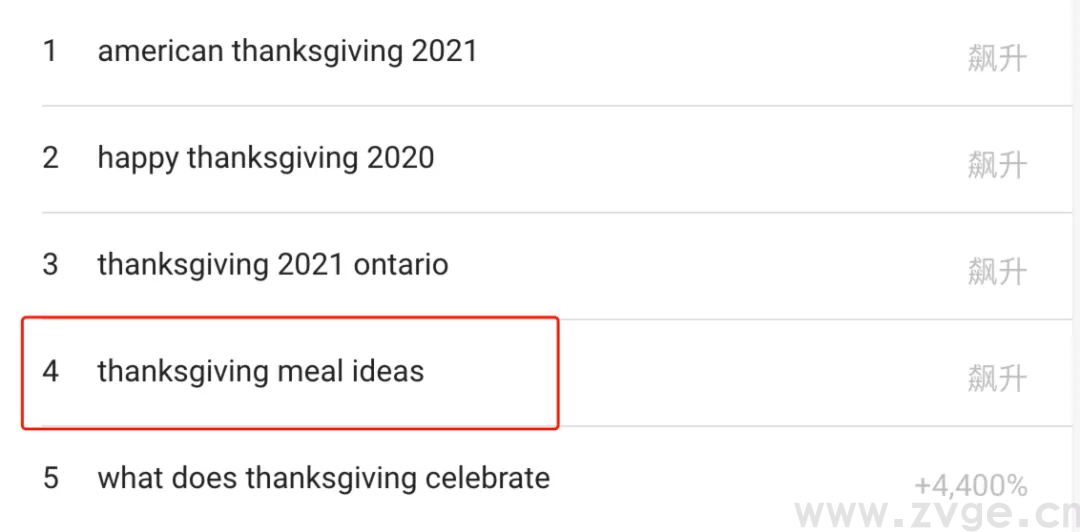This screenshot has height=532, width=1080.
Task: Select rank number 5 in the list
Action: pyautogui.click(x=50, y=478)
